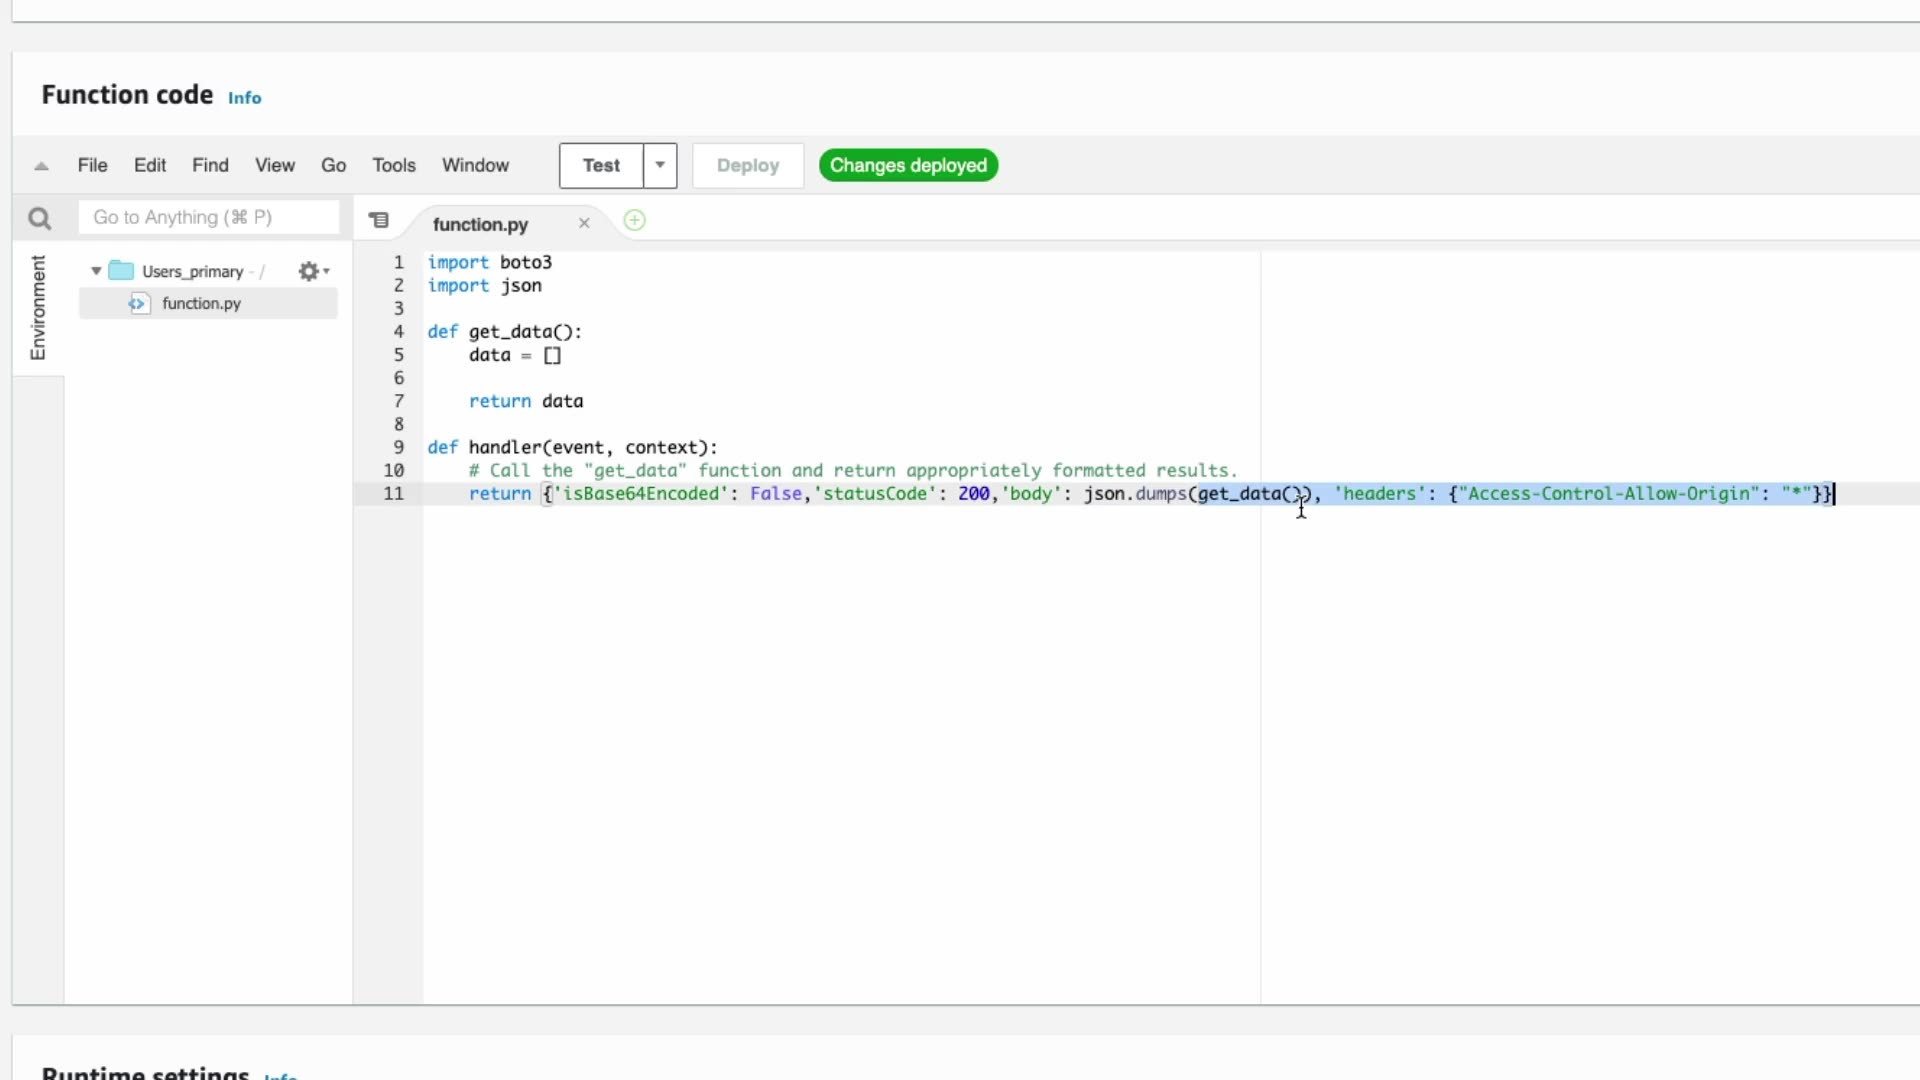Viewport: 1920px width, 1080px height.
Task: Click the Users_primary folder icon
Action: click(121, 271)
